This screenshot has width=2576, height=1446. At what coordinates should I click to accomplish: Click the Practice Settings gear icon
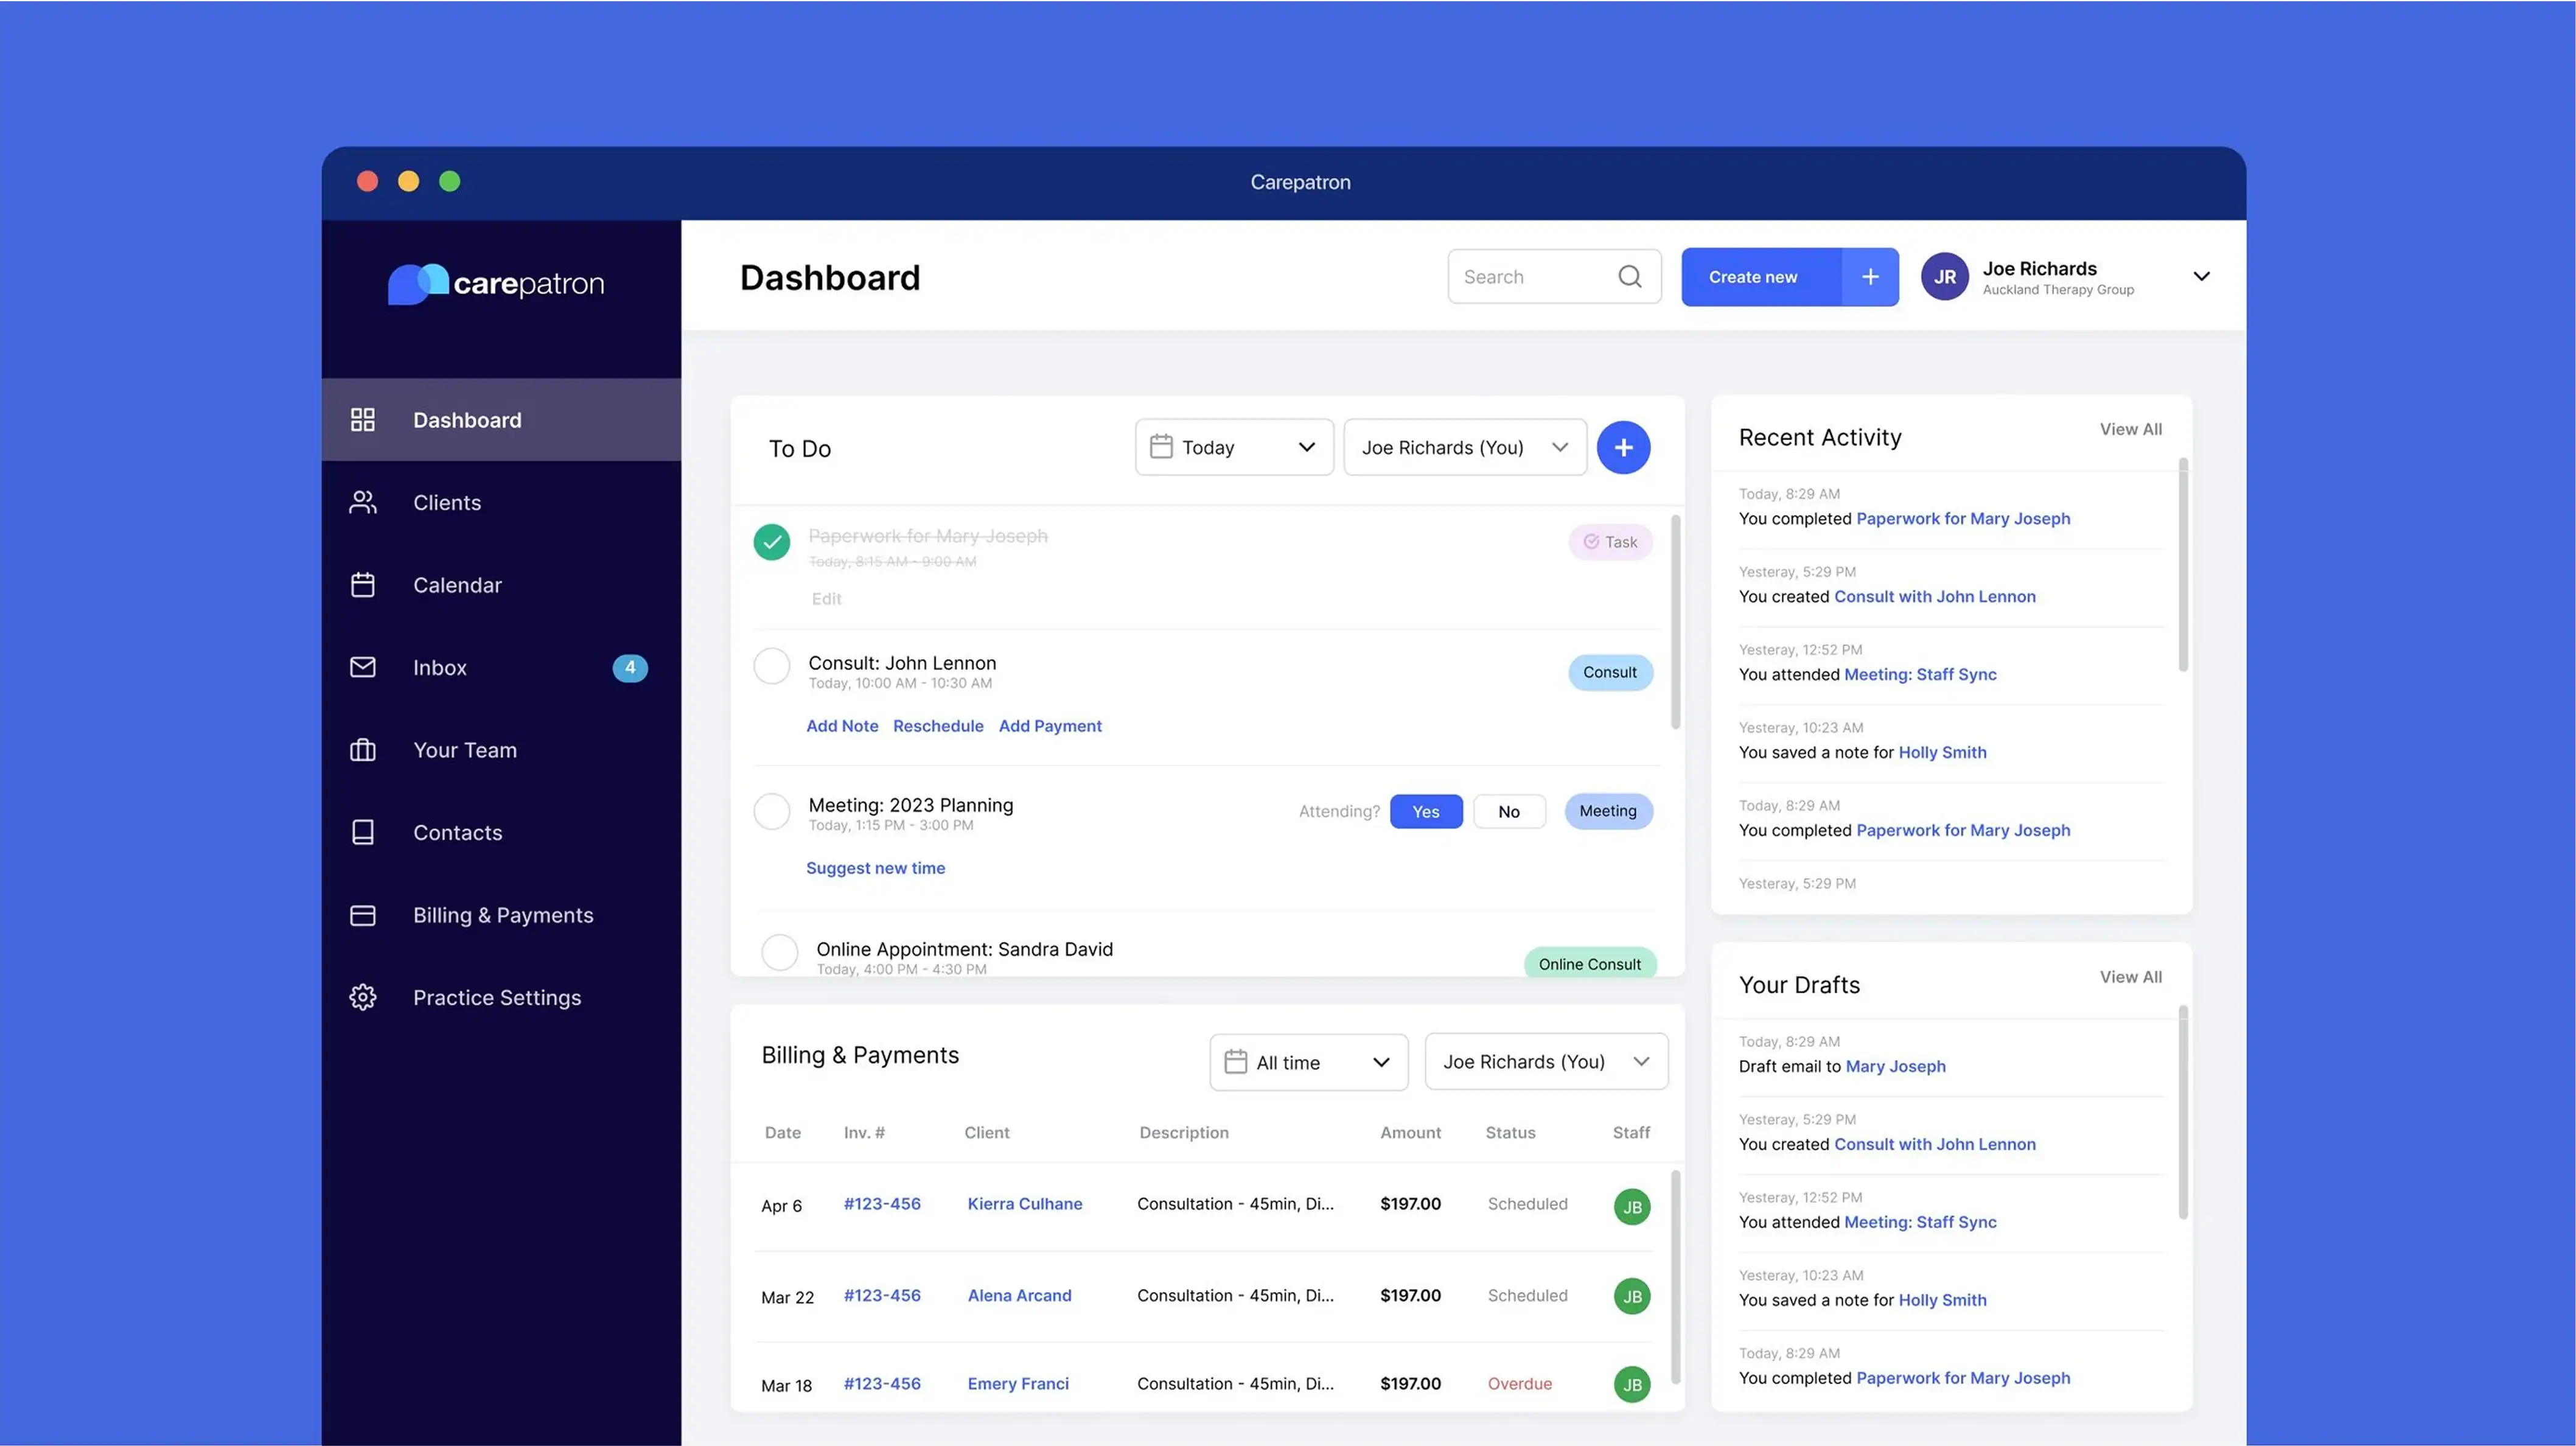[363, 997]
